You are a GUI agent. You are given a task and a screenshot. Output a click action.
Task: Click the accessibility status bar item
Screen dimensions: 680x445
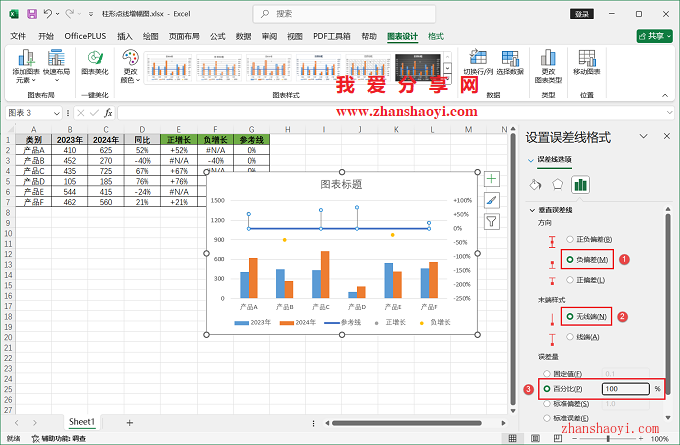click(x=59, y=438)
